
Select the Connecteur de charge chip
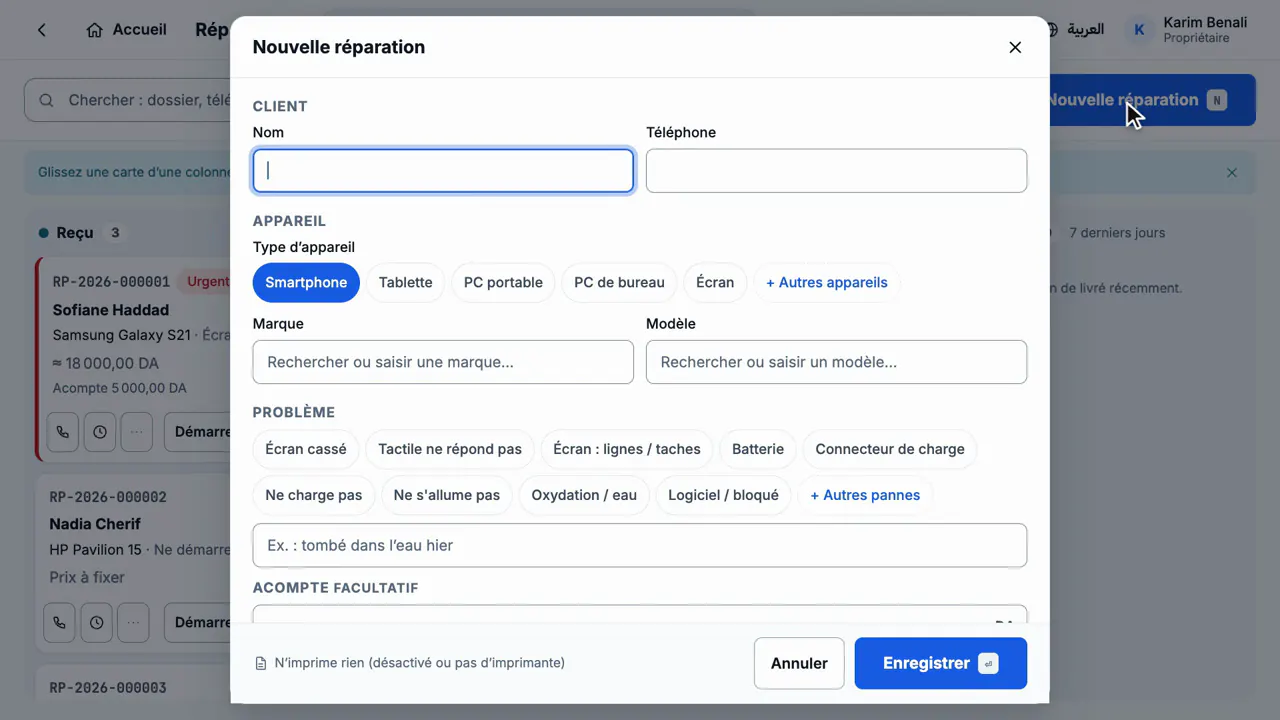click(x=890, y=449)
